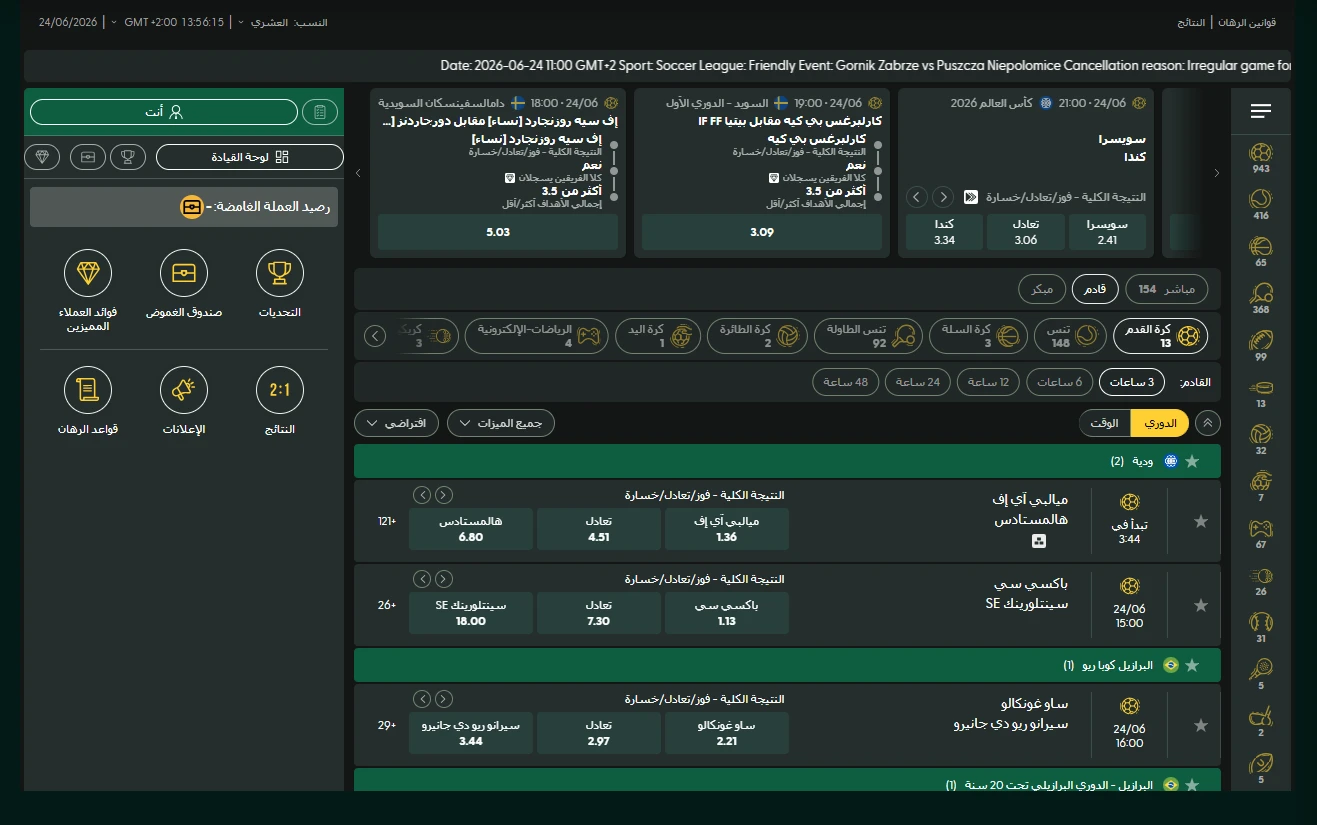Bet on تعادل at 2.97

[599, 733]
